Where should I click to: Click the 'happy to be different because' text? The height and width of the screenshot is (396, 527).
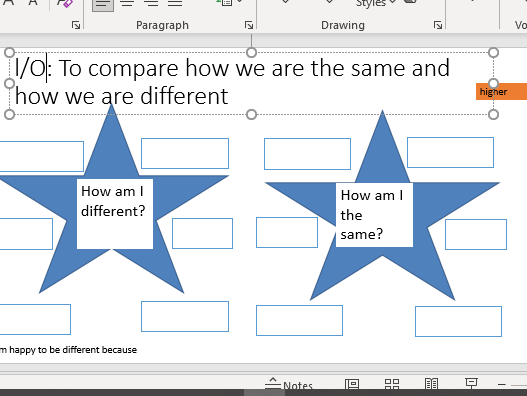coord(73,350)
